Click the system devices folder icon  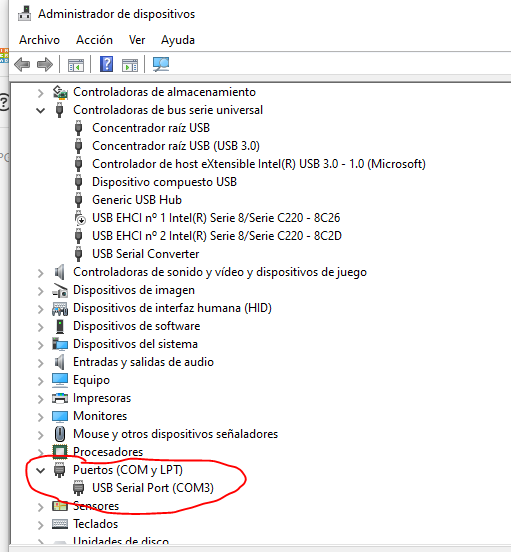click(x=60, y=344)
